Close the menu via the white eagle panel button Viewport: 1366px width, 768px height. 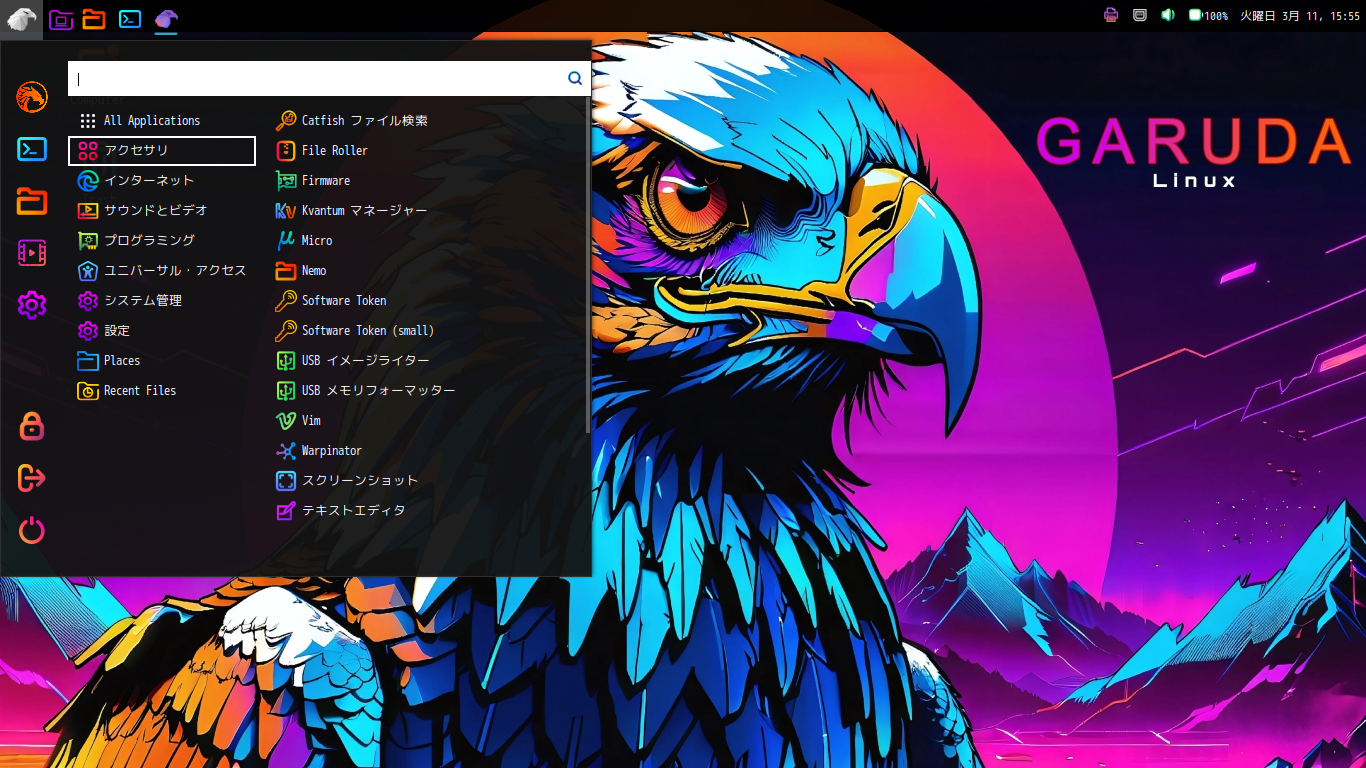(x=21, y=18)
